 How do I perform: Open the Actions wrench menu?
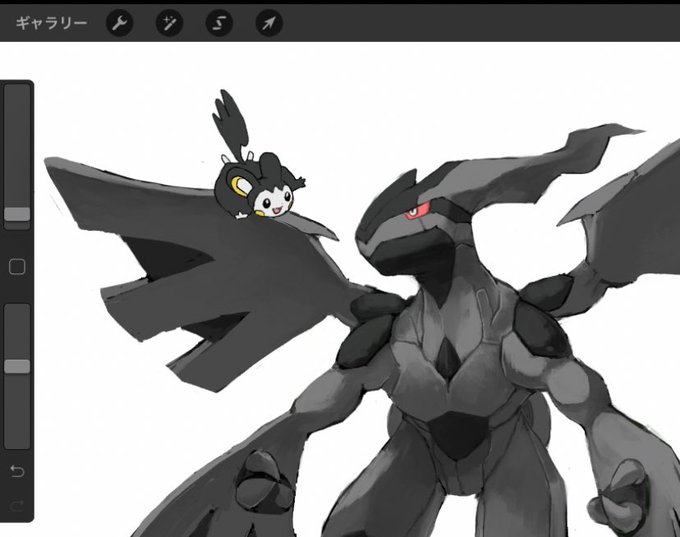[119, 23]
